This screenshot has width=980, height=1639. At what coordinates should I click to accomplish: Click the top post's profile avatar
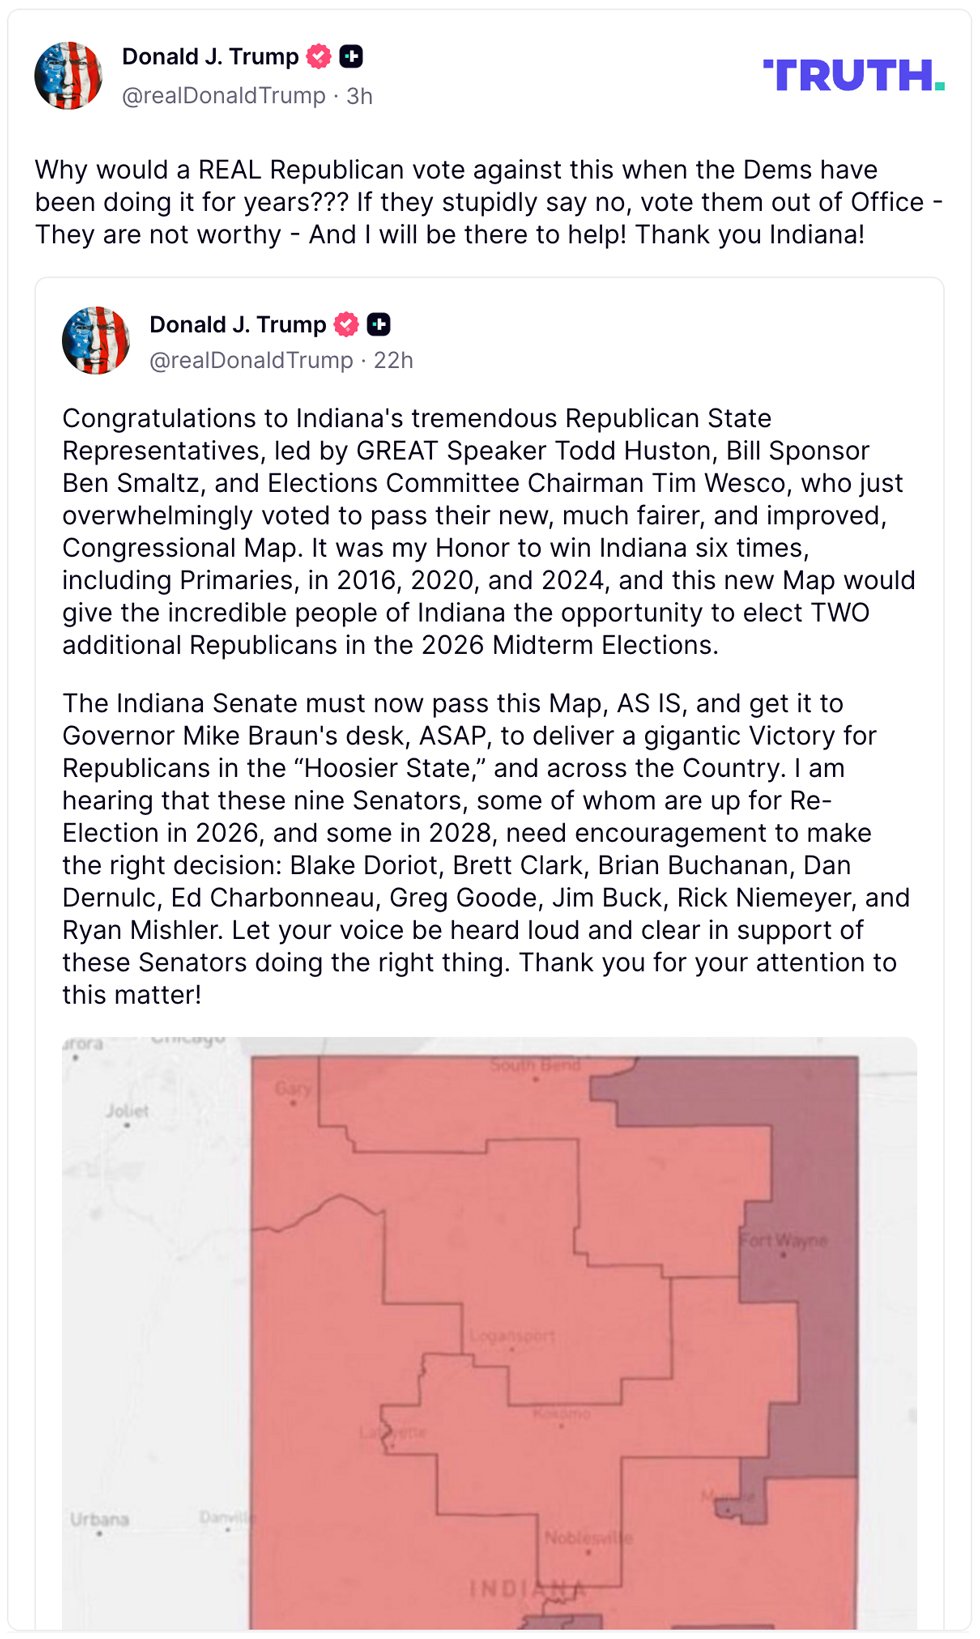pyautogui.click(x=68, y=76)
